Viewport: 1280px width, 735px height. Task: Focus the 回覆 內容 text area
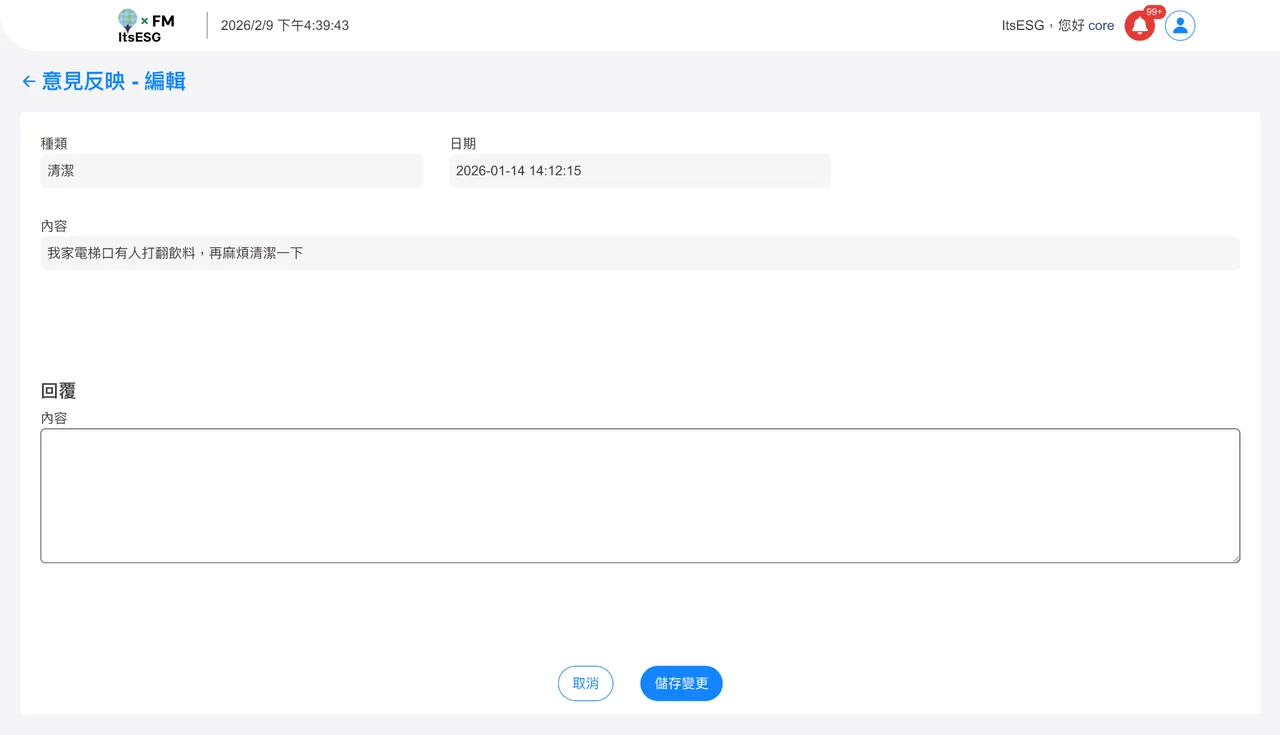click(x=640, y=496)
